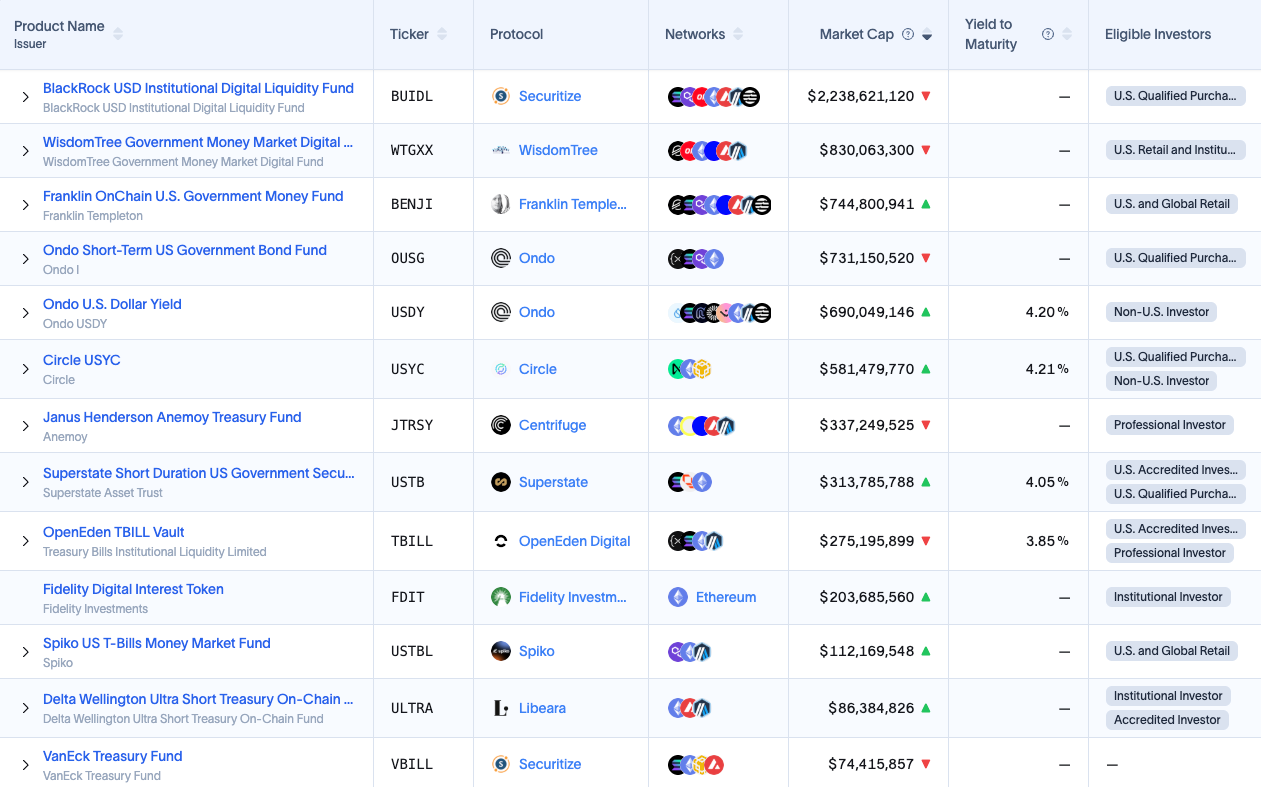Screen dimensions: 1261x787
Task: Open Ondo U.S. Dollar Yield product
Action: (112, 304)
